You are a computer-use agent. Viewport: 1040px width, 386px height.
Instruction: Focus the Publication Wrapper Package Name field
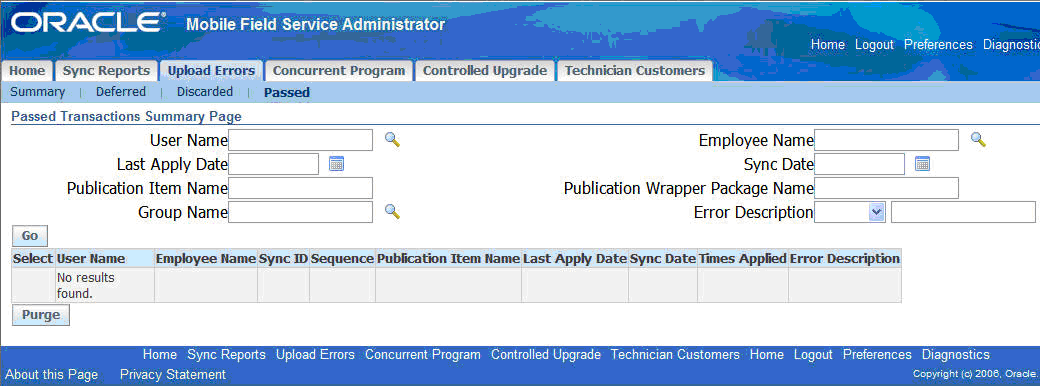pyautogui.click(x=886, y=188)
